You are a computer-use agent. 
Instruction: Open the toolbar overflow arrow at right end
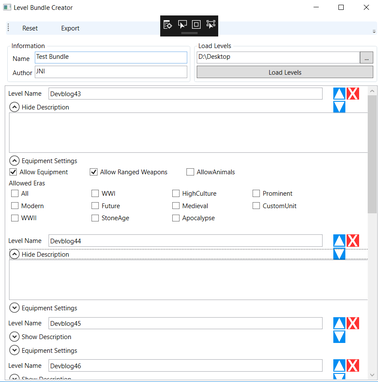click(x=374, y=31)
